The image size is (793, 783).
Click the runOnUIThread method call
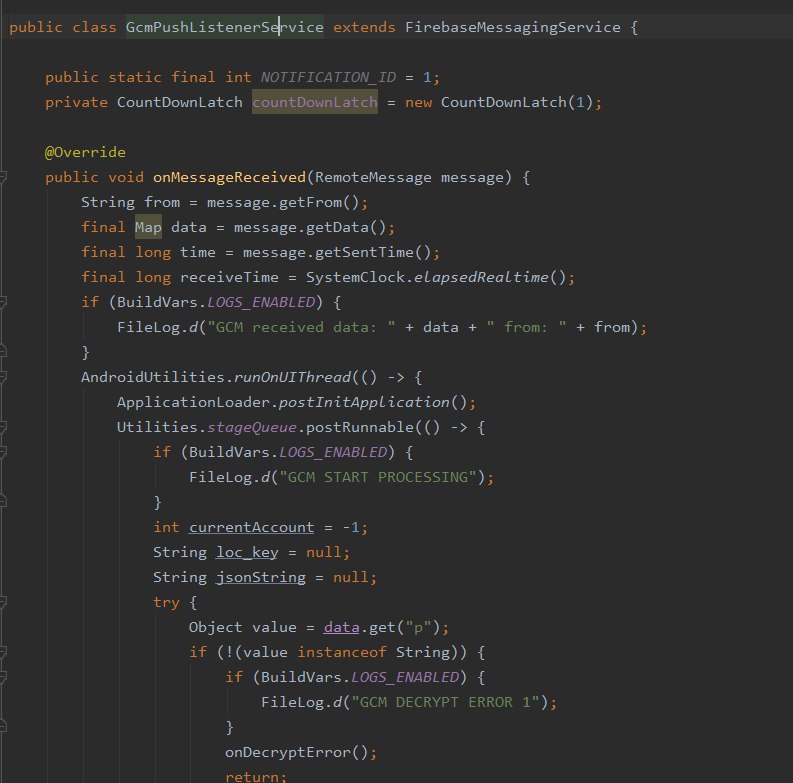coord(292,377)
